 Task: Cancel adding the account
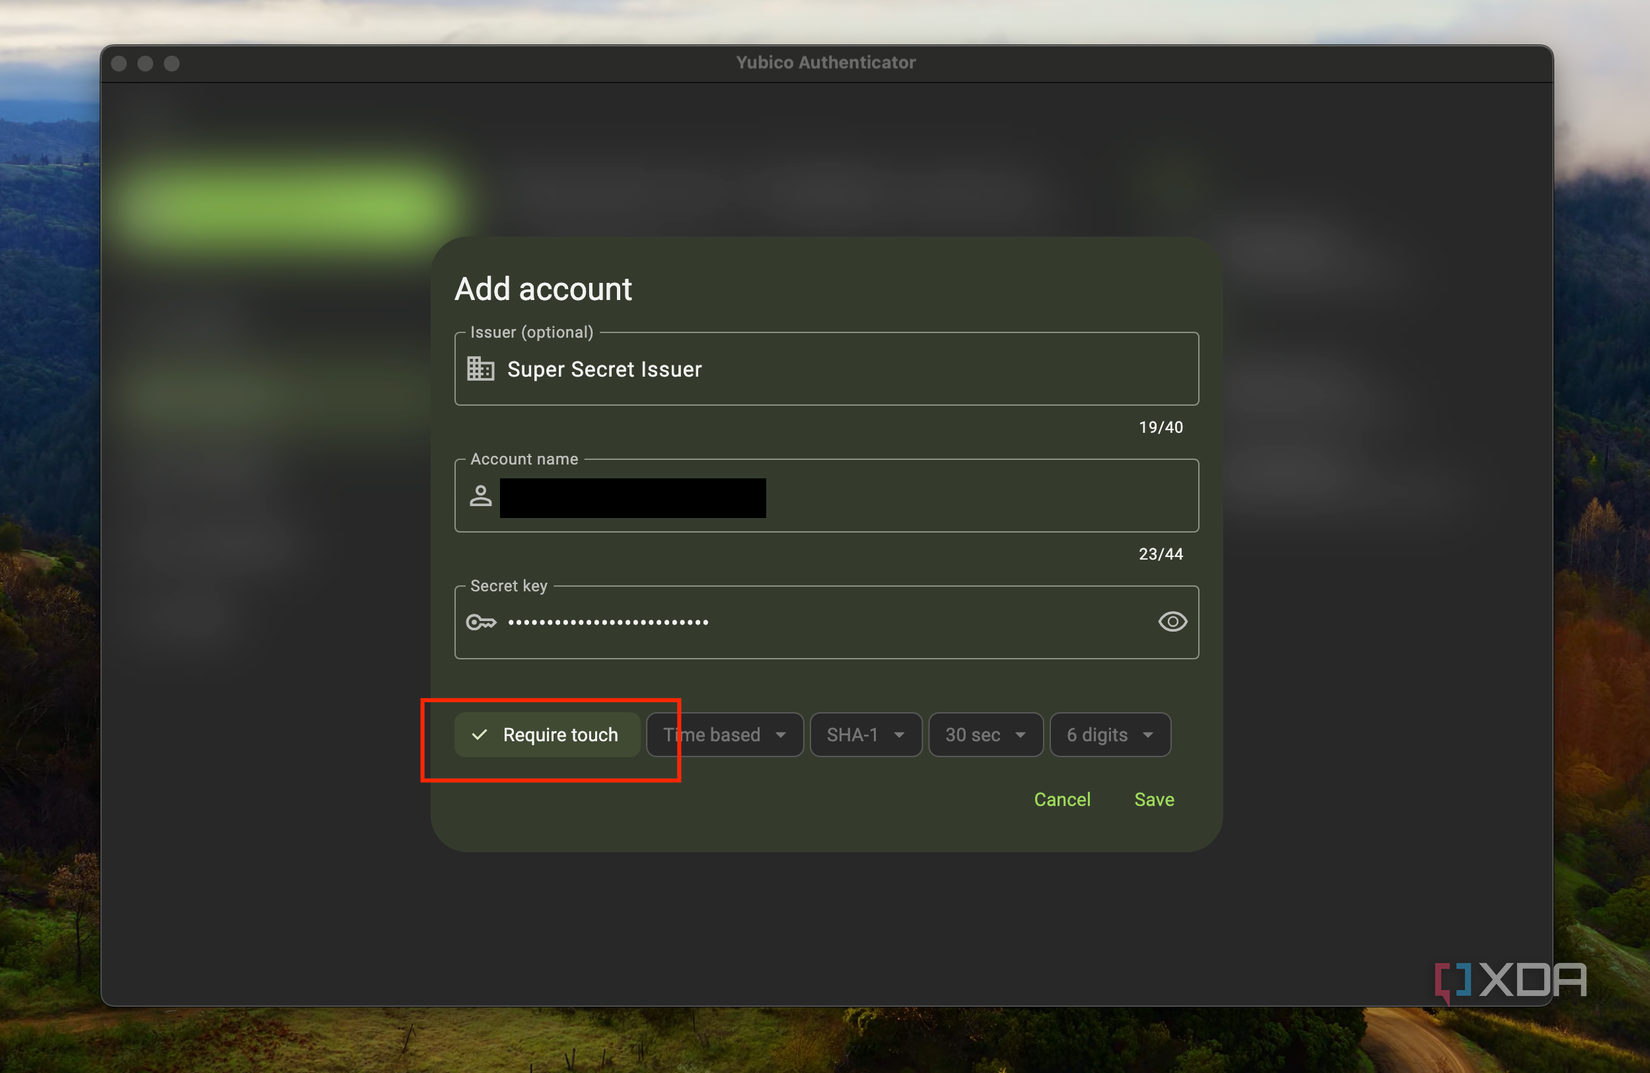click(1062, 799)
